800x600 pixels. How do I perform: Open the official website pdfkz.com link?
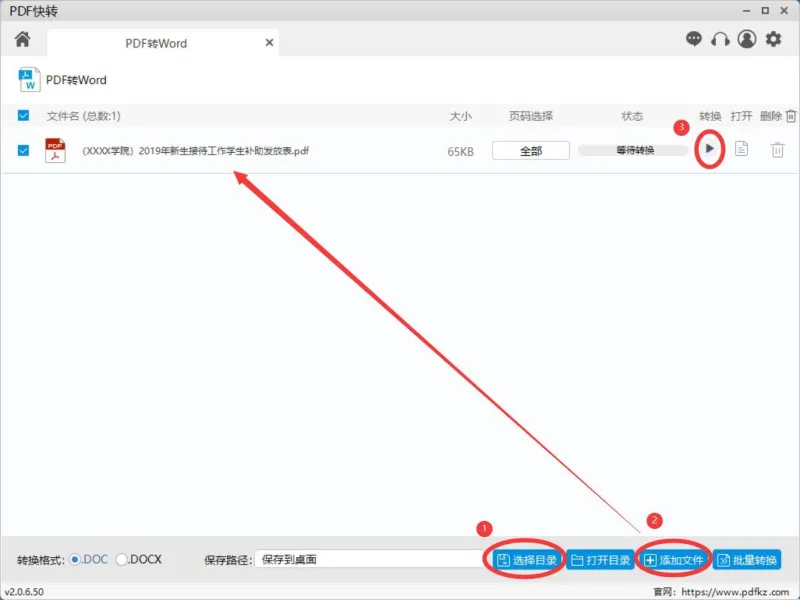pos(735,592)
